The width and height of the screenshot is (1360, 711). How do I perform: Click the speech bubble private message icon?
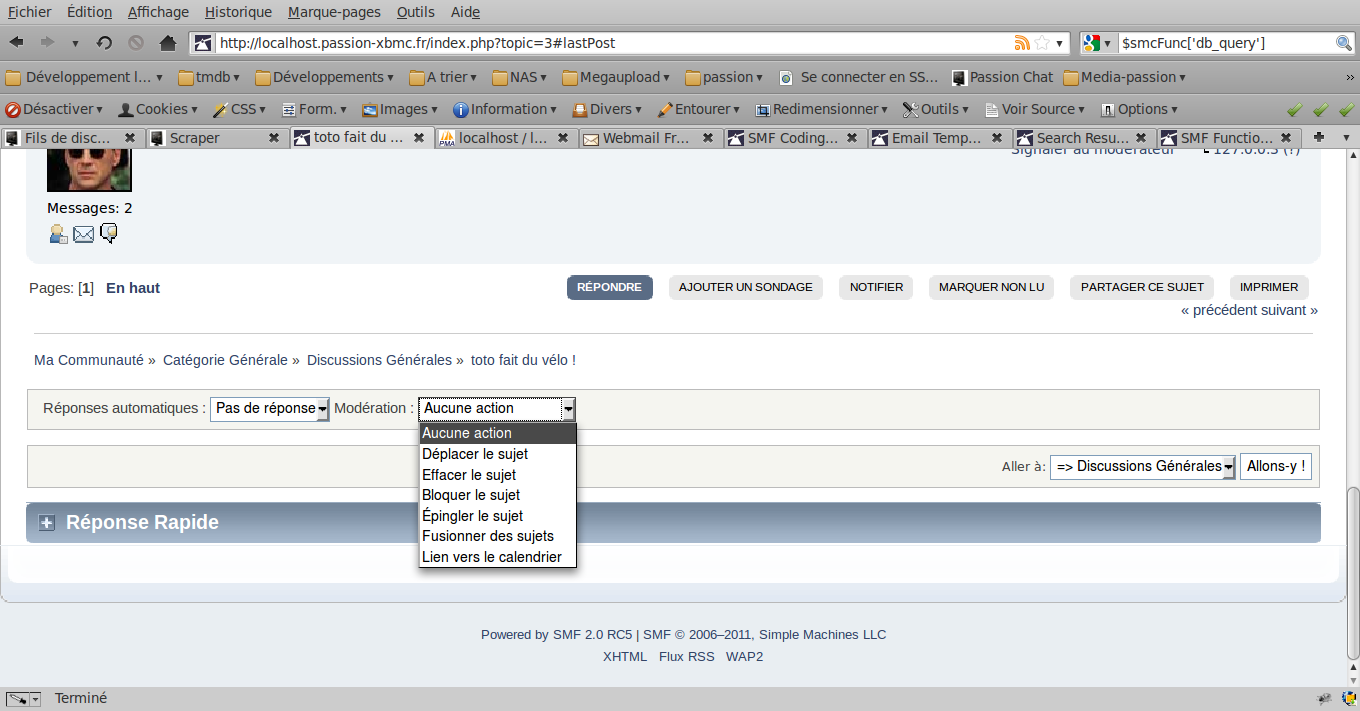coord(109,233)
